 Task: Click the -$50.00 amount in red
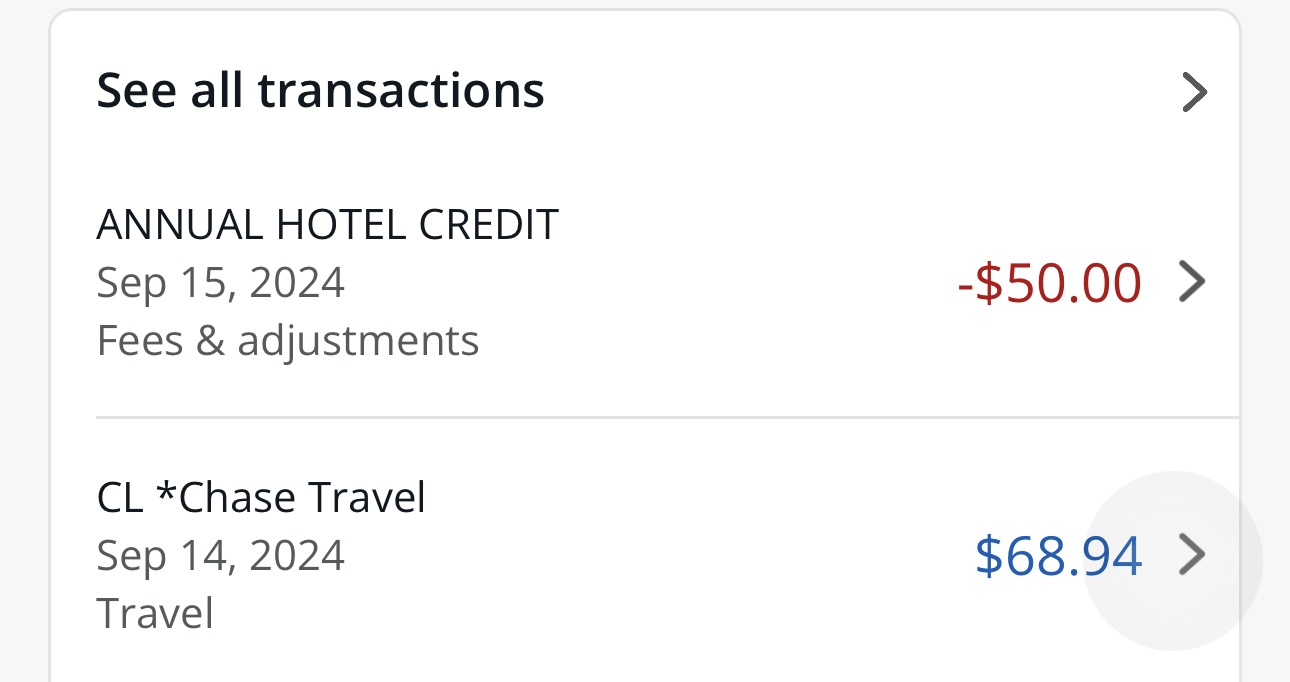pyautogui.click(x=1048, y=282)
